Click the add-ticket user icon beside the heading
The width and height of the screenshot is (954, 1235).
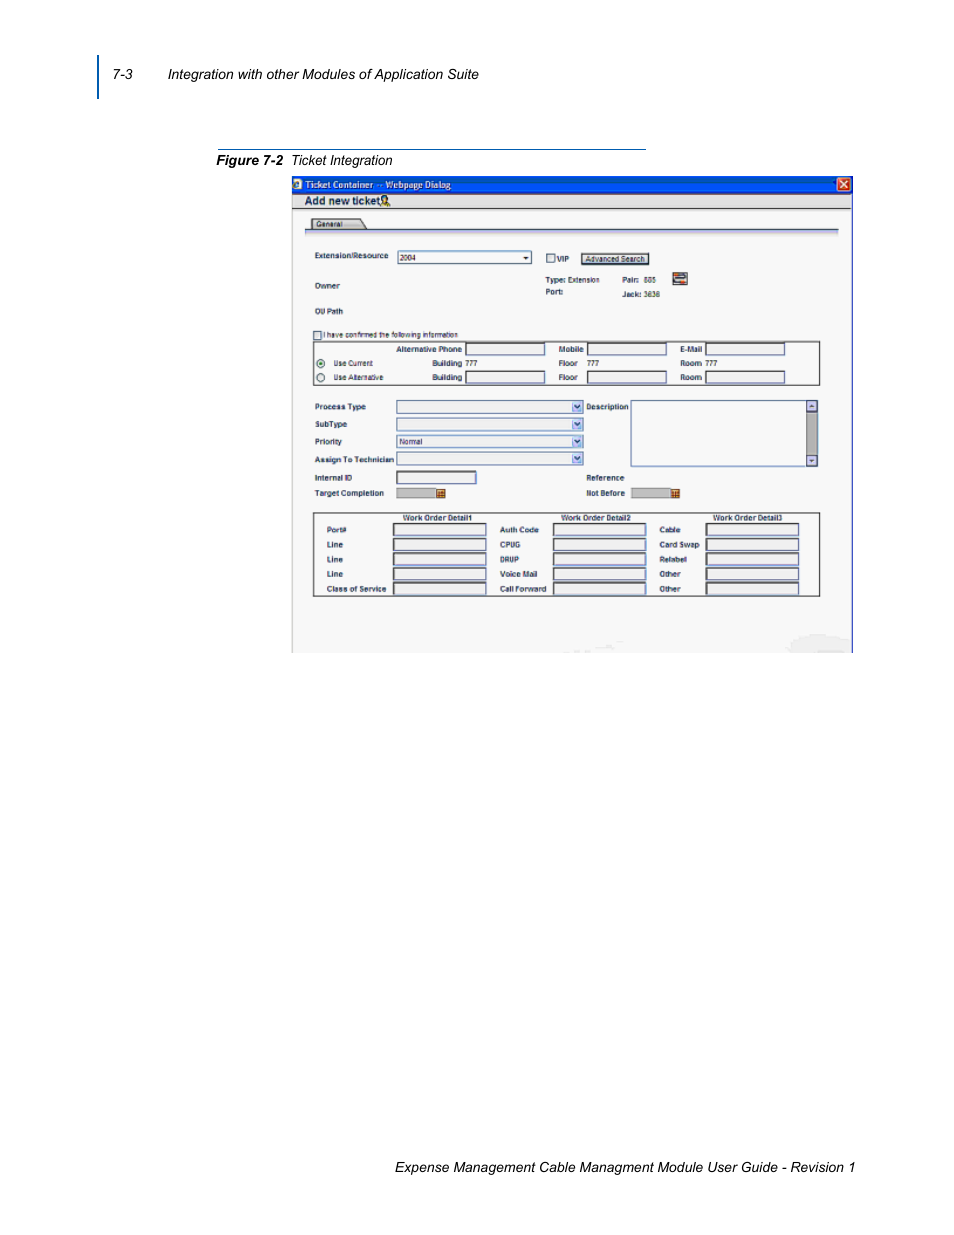tap(385, 201)
